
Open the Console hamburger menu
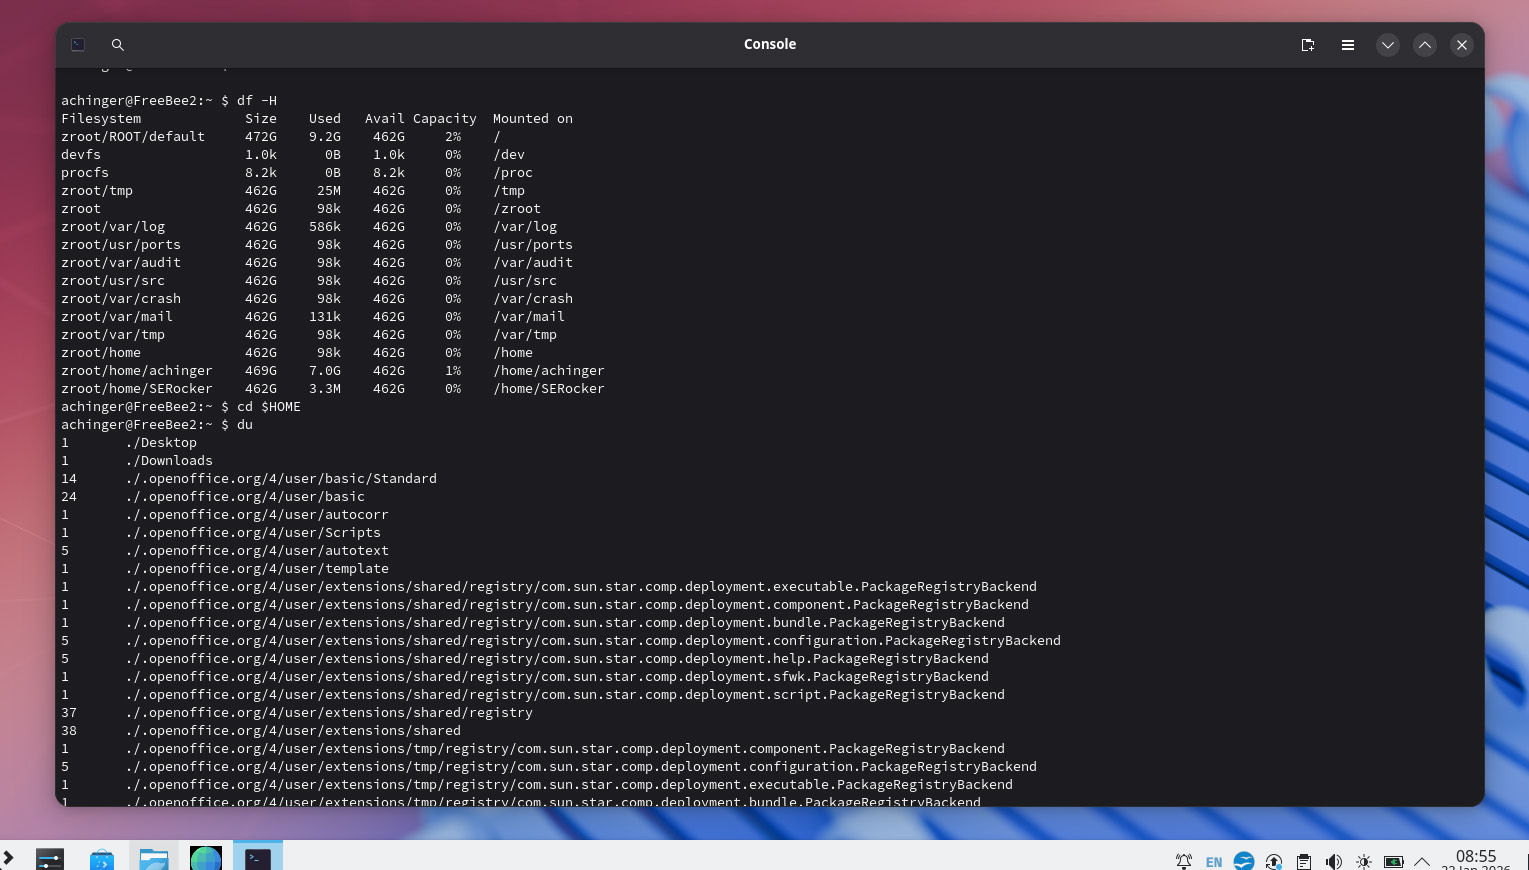click(1347, 45)
